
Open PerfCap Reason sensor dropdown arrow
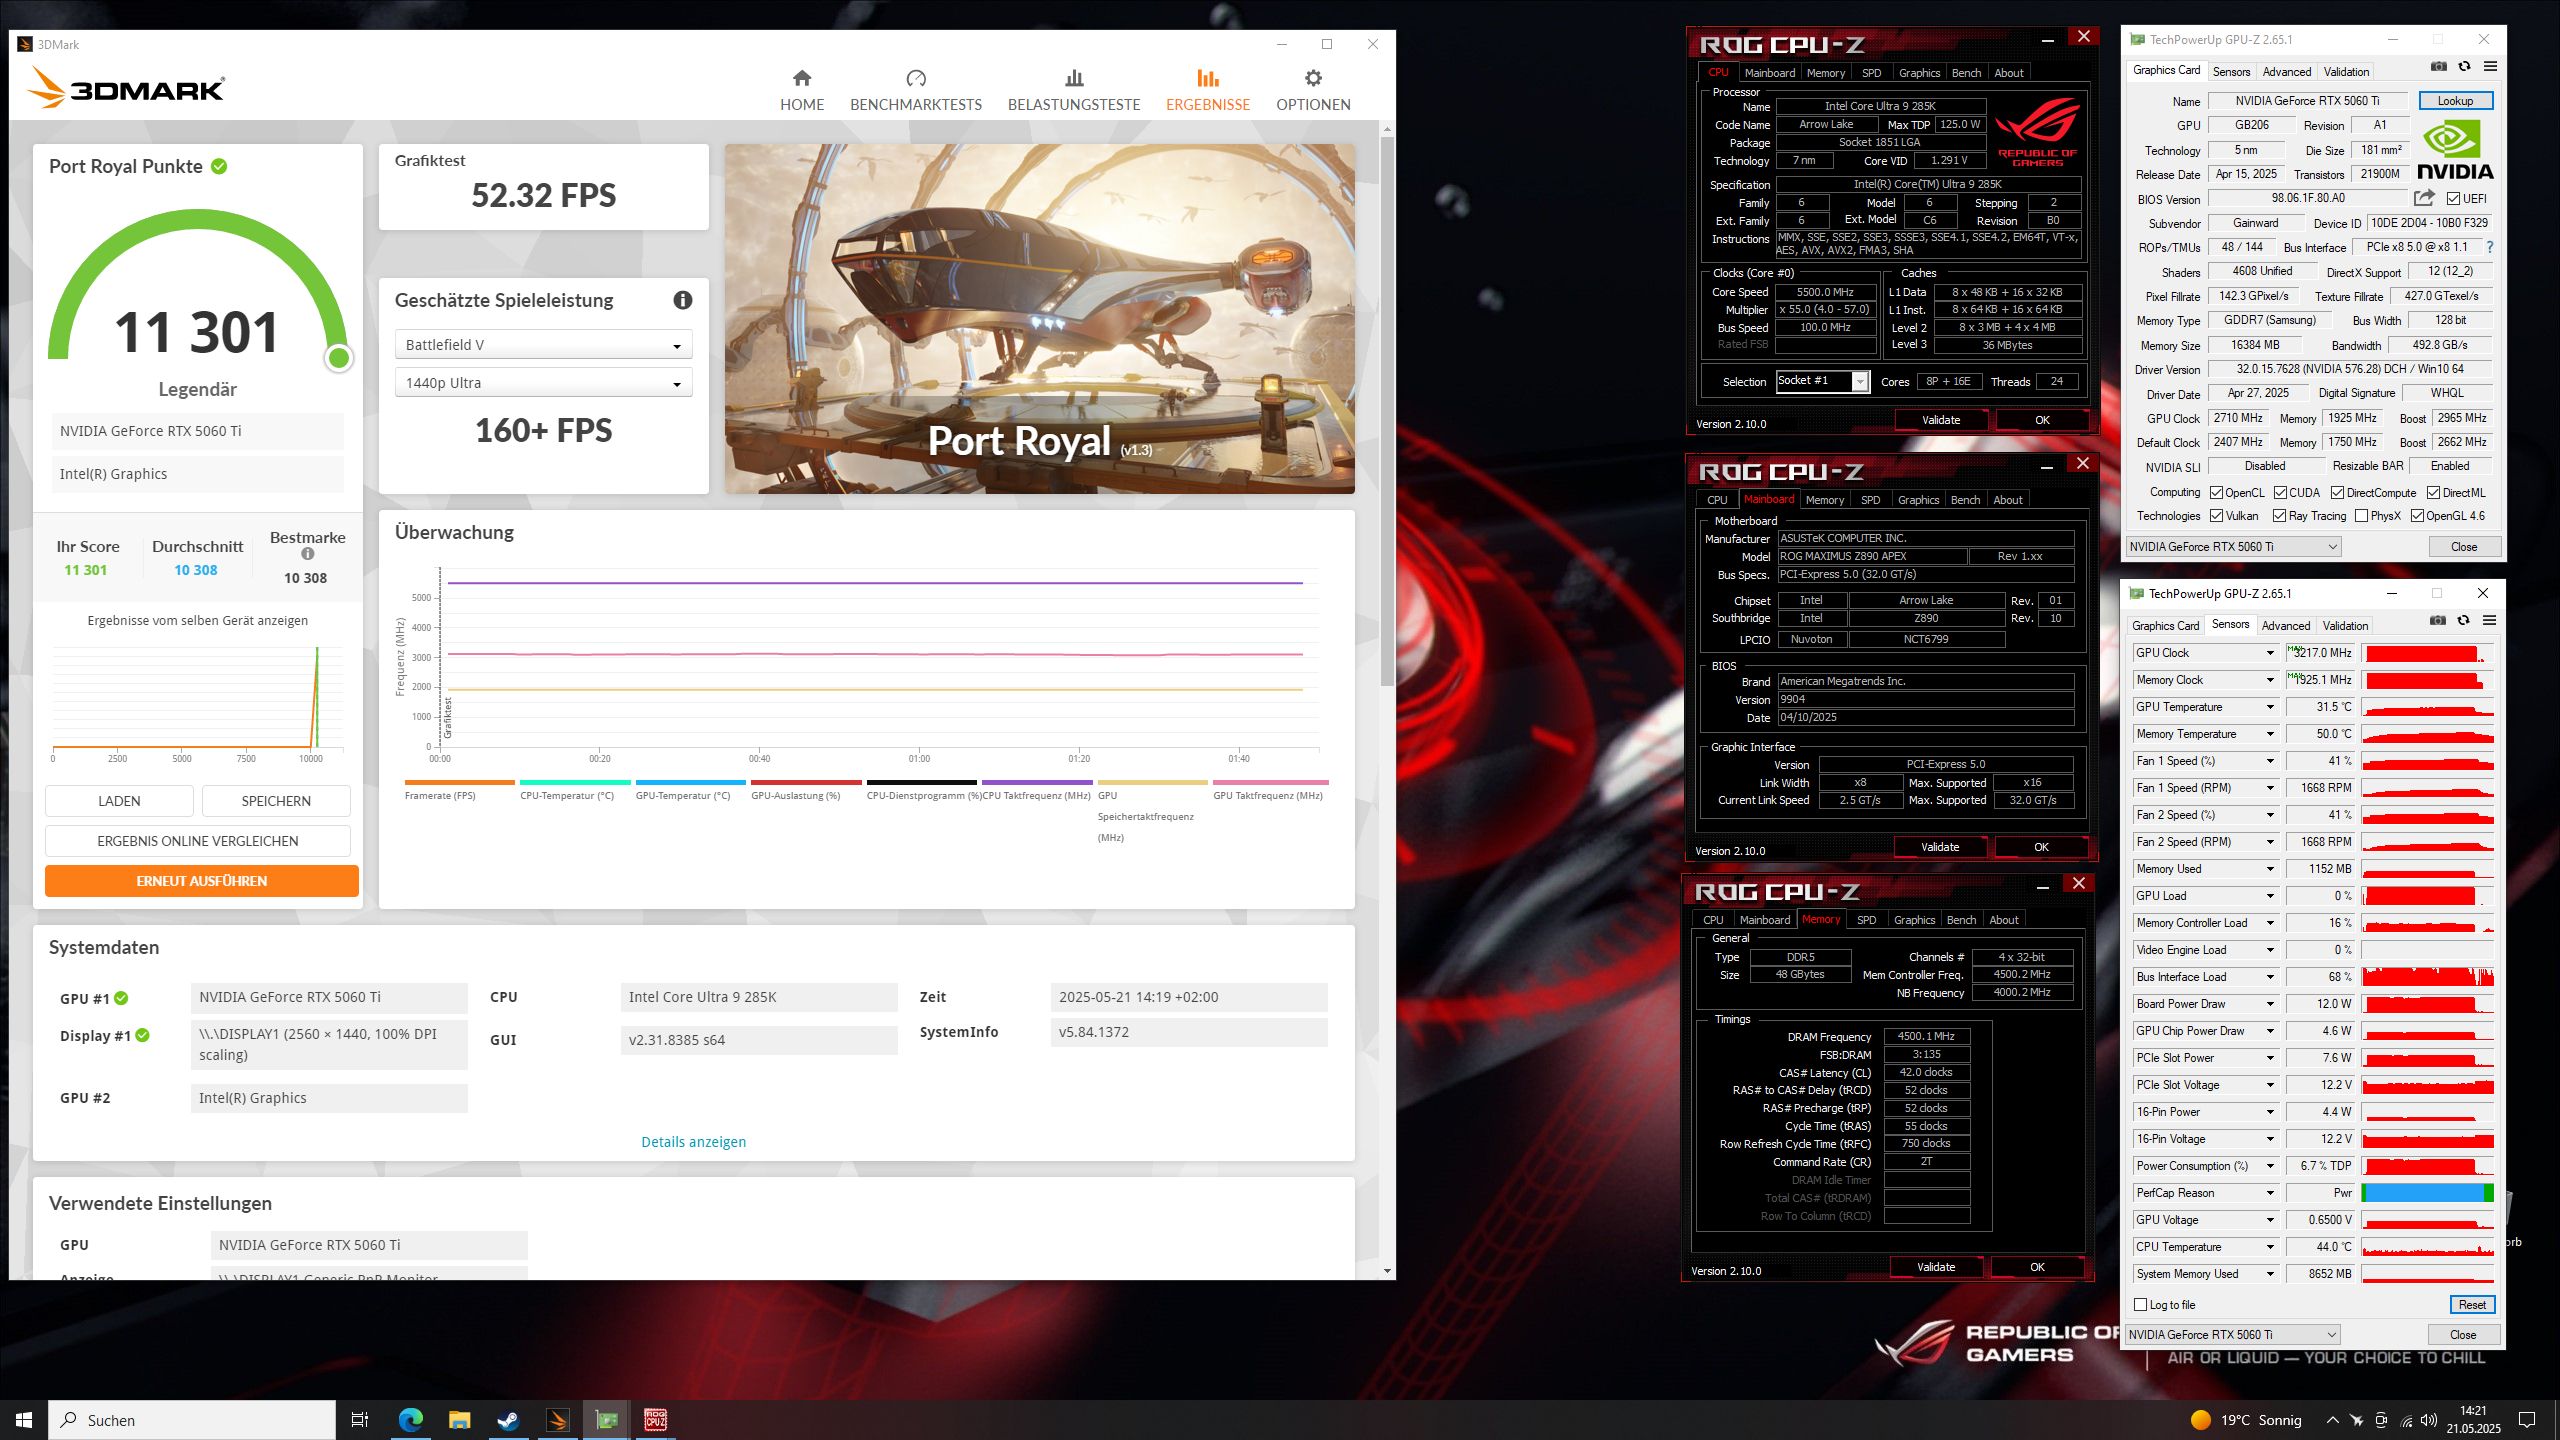point(2270,1193)
